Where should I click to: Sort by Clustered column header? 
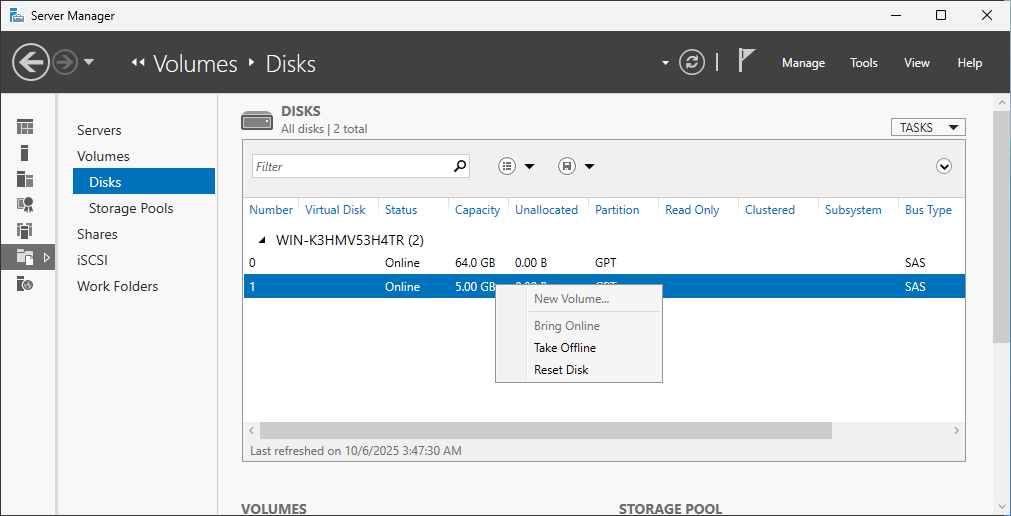tap(770, 210)
